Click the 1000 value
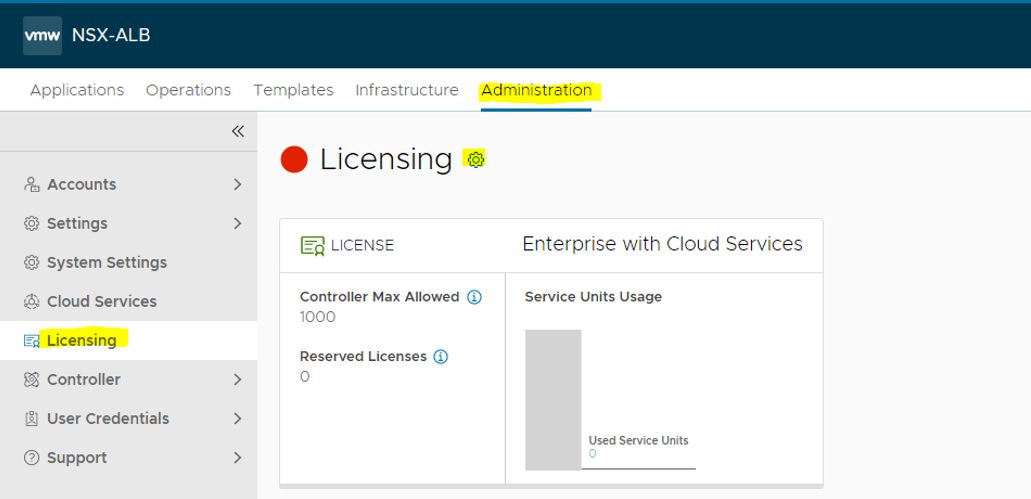 click(x=318, y=318)
